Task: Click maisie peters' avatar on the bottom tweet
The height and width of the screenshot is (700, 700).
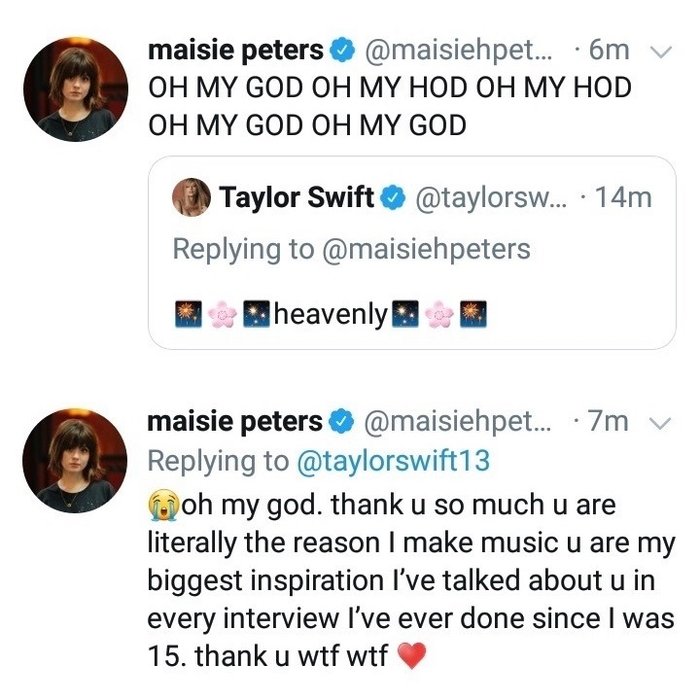Action: point(75,461)
